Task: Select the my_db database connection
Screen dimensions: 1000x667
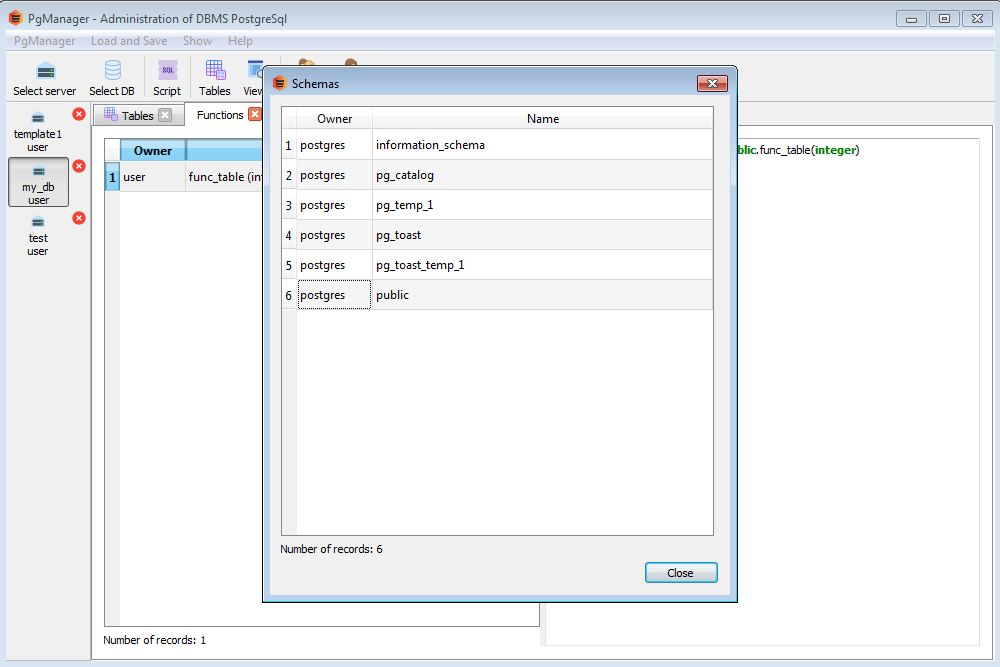Action: coord(38,182)
